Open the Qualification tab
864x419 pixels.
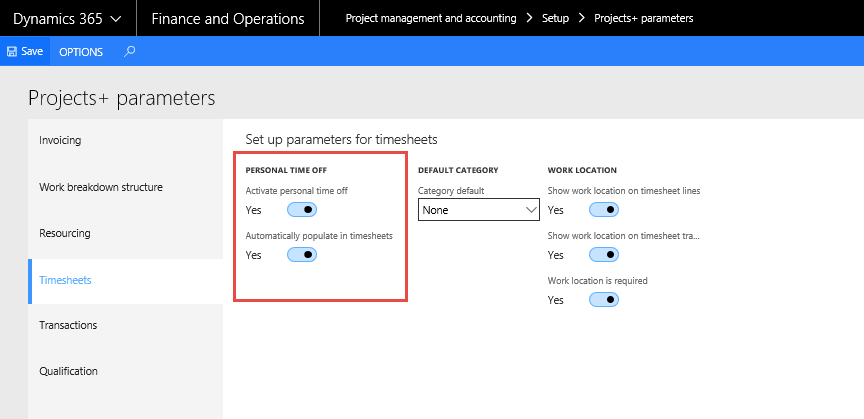tap(68, 371)
